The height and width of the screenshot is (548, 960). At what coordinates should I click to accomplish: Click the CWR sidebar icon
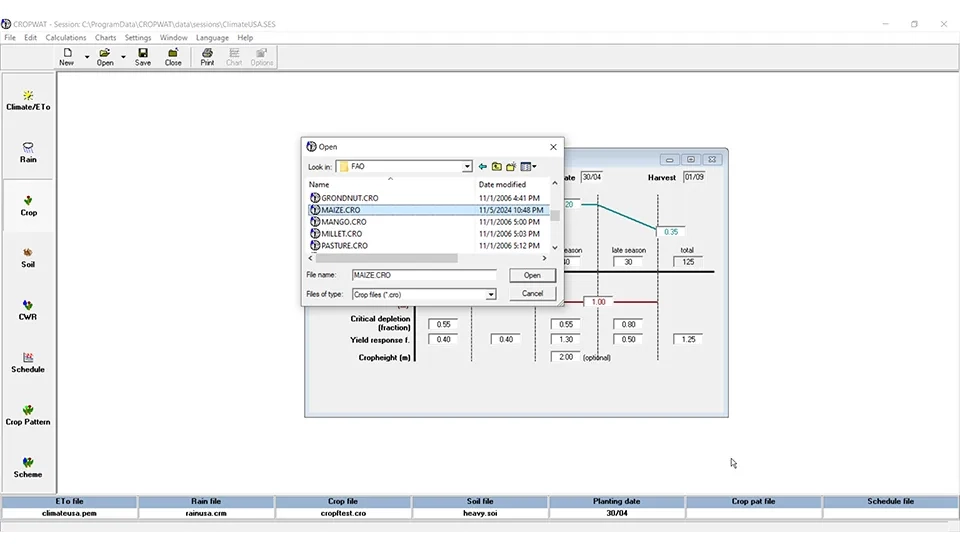pos(28,309)
